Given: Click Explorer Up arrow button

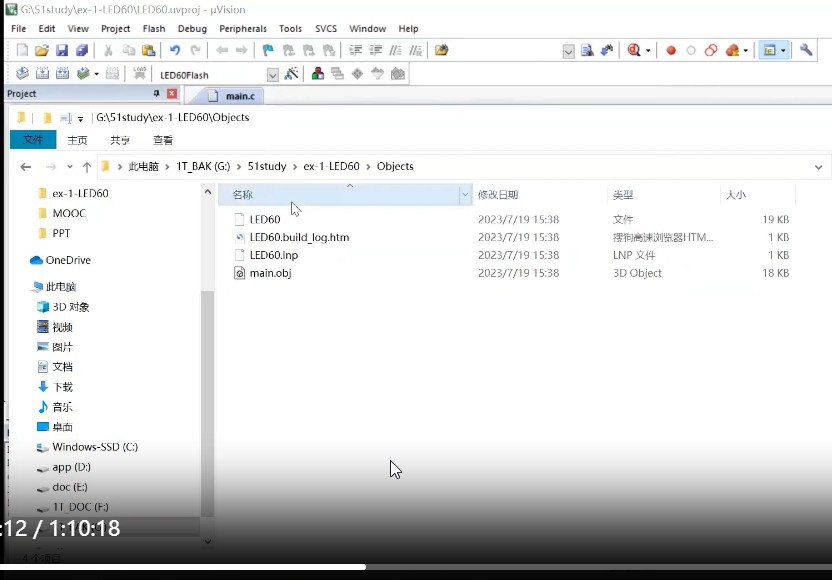Looking at the screenshot, I should tap(87, 167).
